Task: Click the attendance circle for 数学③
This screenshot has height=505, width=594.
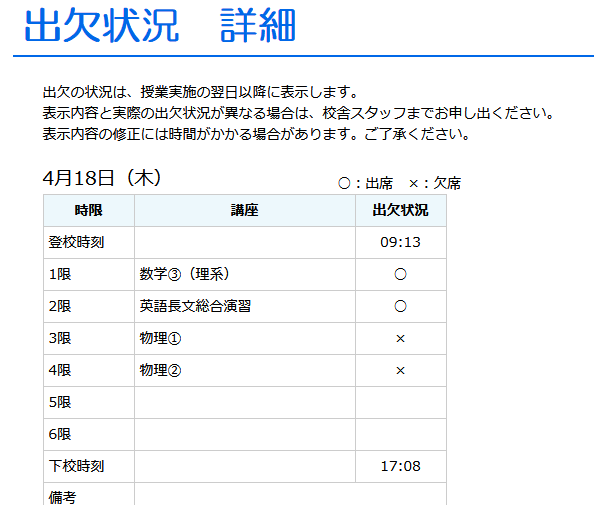Action: coord(400,274)
